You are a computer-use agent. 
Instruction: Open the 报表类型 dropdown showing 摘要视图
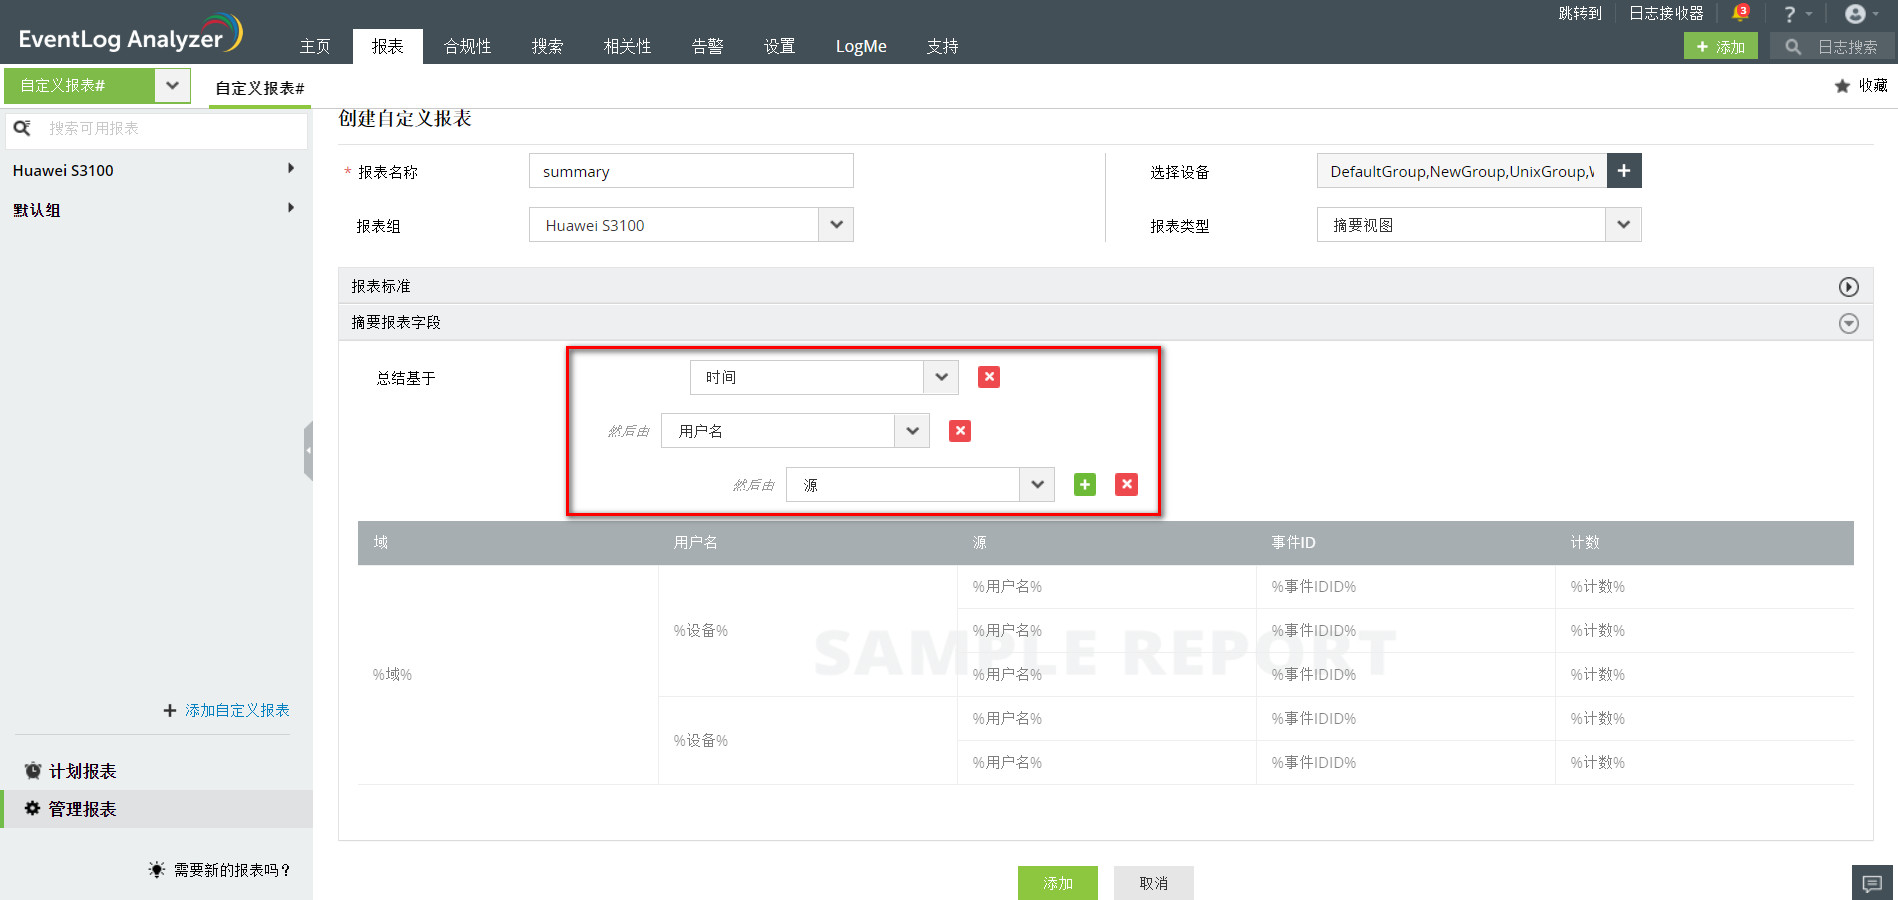[1623, 224]
